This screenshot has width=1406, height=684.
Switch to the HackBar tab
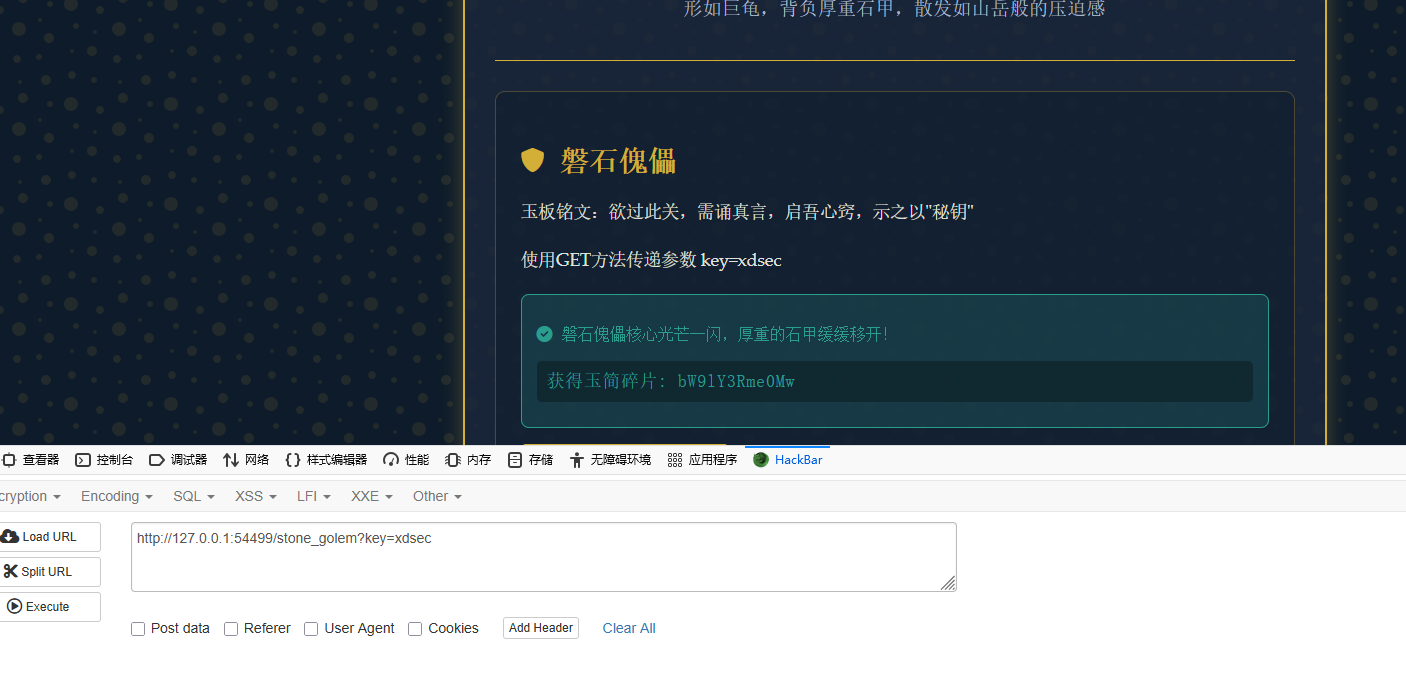coord(788,460)
